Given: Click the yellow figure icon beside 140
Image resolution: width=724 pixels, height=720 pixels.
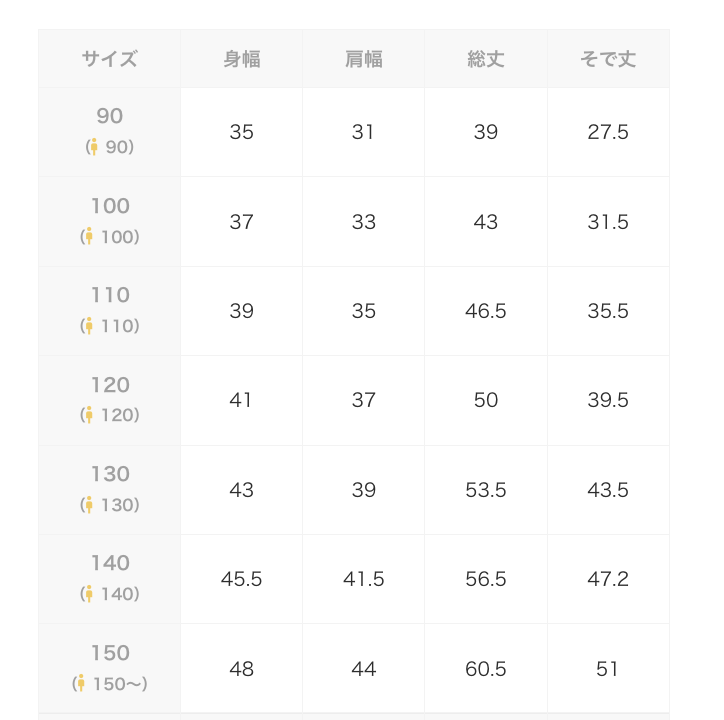Looking at the screenshot, I should 89,594.
